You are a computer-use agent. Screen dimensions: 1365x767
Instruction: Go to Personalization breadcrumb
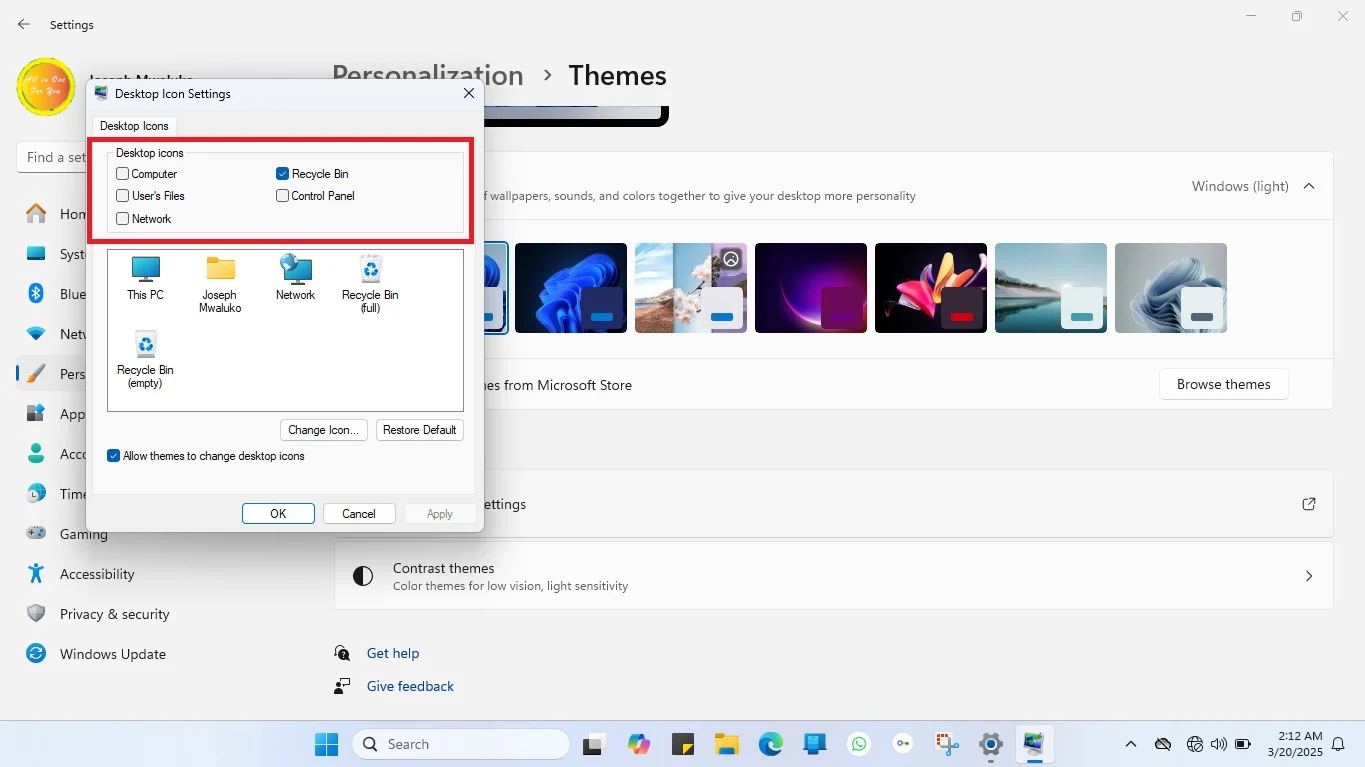tap(428, 76)
